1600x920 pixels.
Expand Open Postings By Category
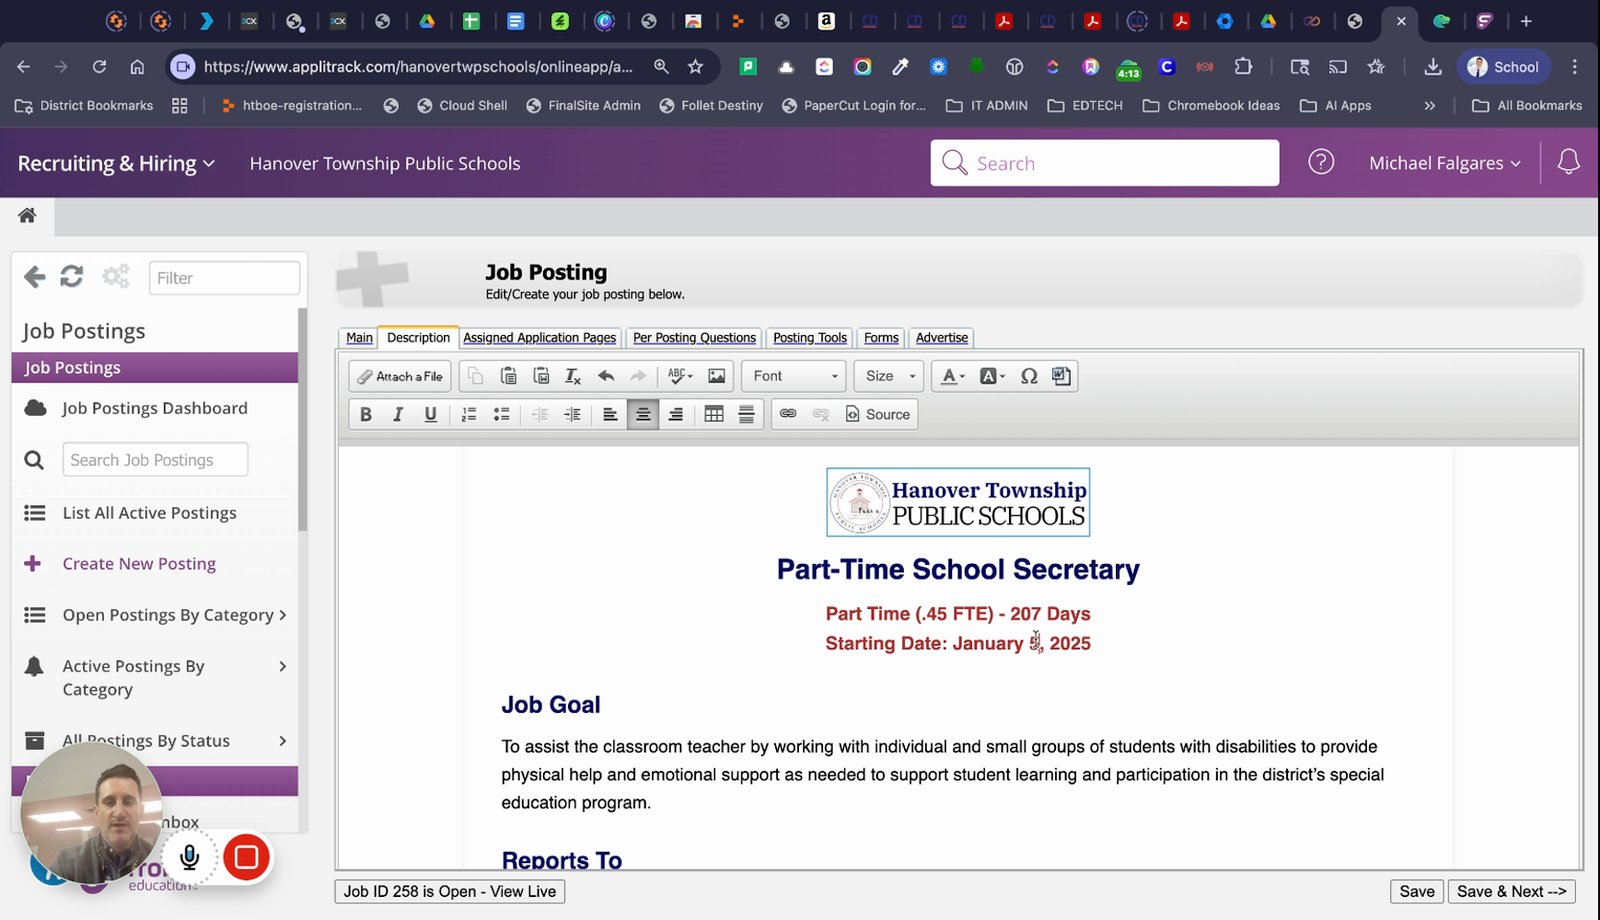click(155, 615)
